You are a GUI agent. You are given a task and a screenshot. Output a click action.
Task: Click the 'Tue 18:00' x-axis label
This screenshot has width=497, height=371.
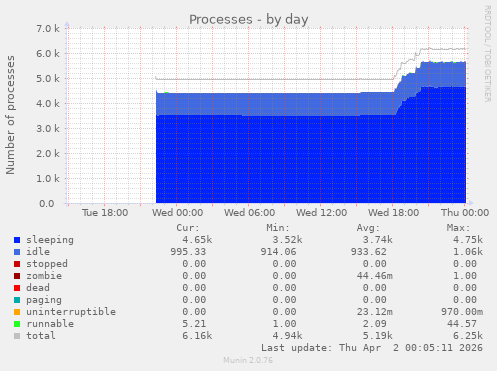(x=105, y=213)
